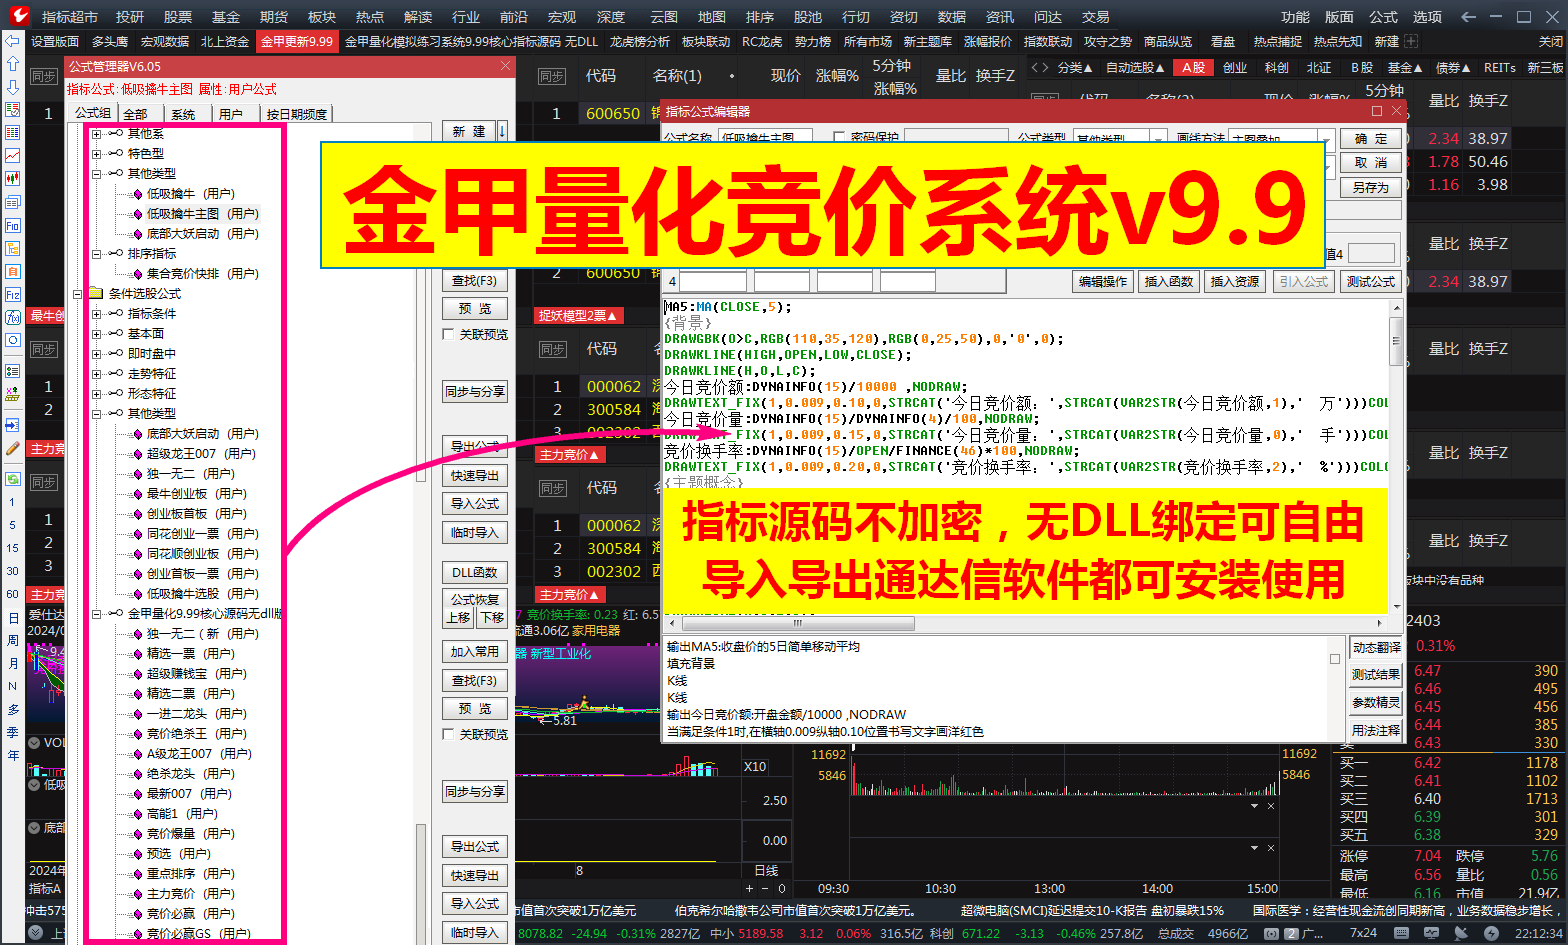Expand the 走势特征 tree node
Screen dimensions: 1568x945
[x=96, y=373]
